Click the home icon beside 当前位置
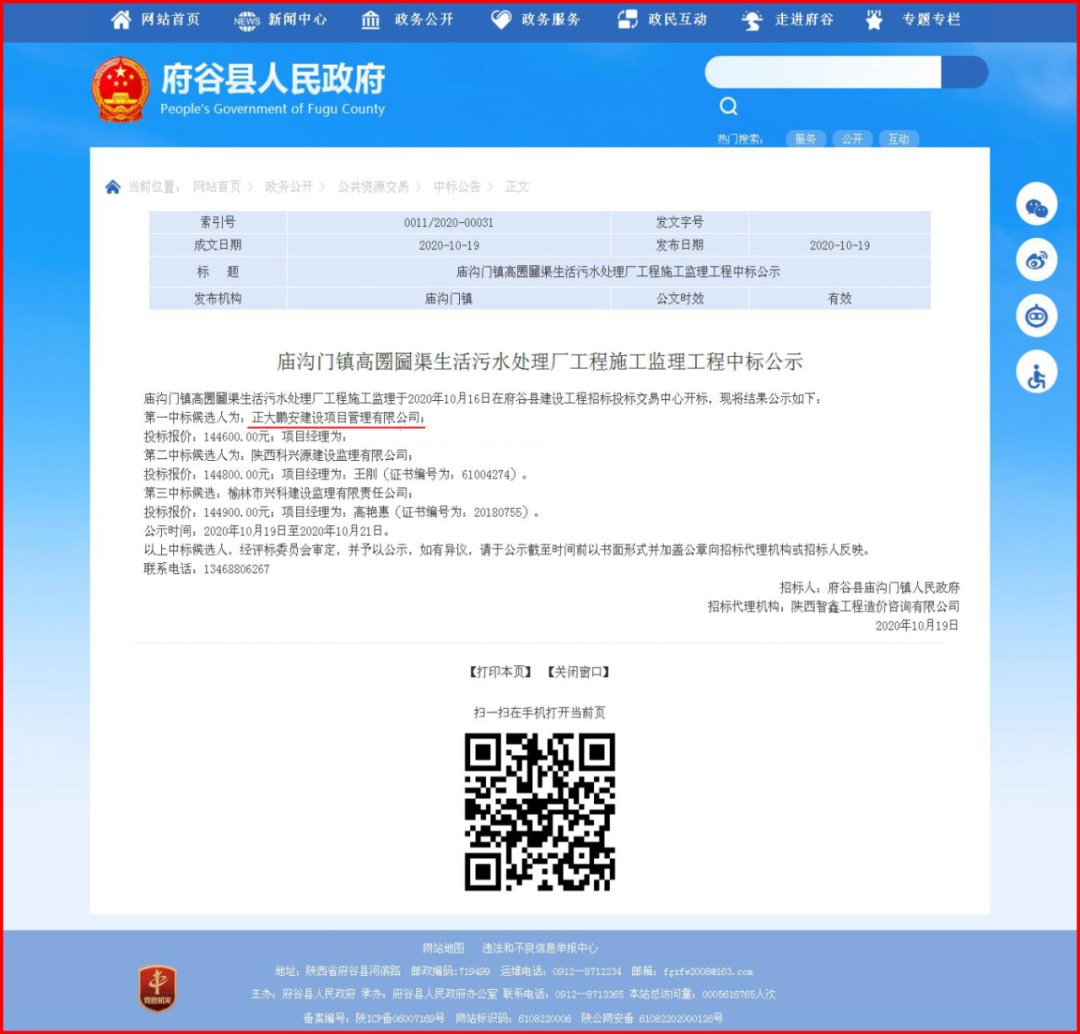Screen dimensions: 1080x1034 (x=113, y=187)
